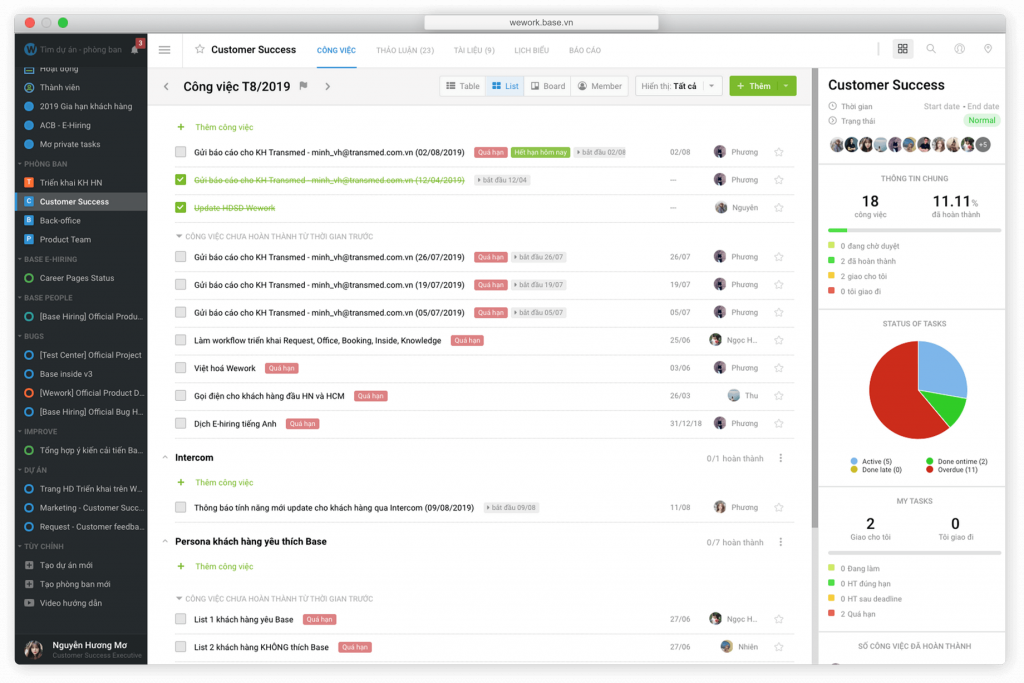Image resolution: width=1024 pixels, height=683 pixels.
Task: Uncheck the completed Update HDSD Wework task
Action: point(181,208)
